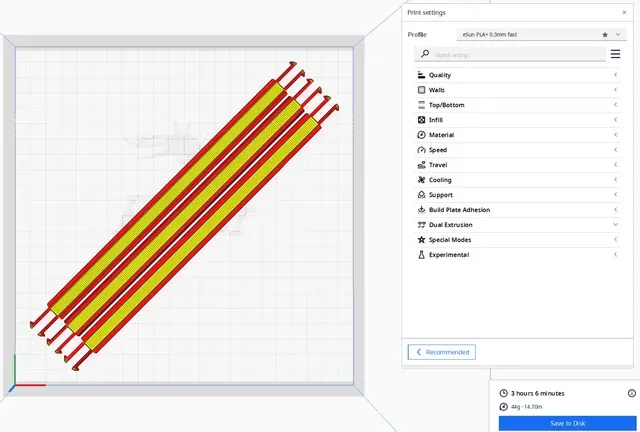640x432 pixels.
Task: Expand the Travel section chevron
Action: tap(615, 165)
